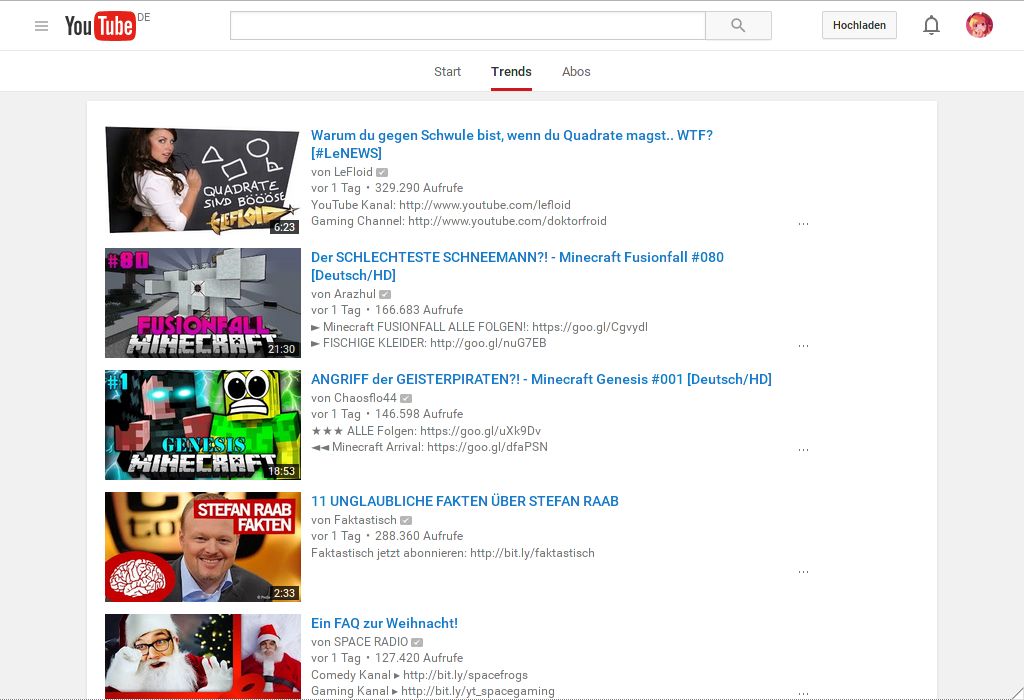Click 'Comedy Kanal' description line
Screen dimensions: 1024x700
click(419, 675)
